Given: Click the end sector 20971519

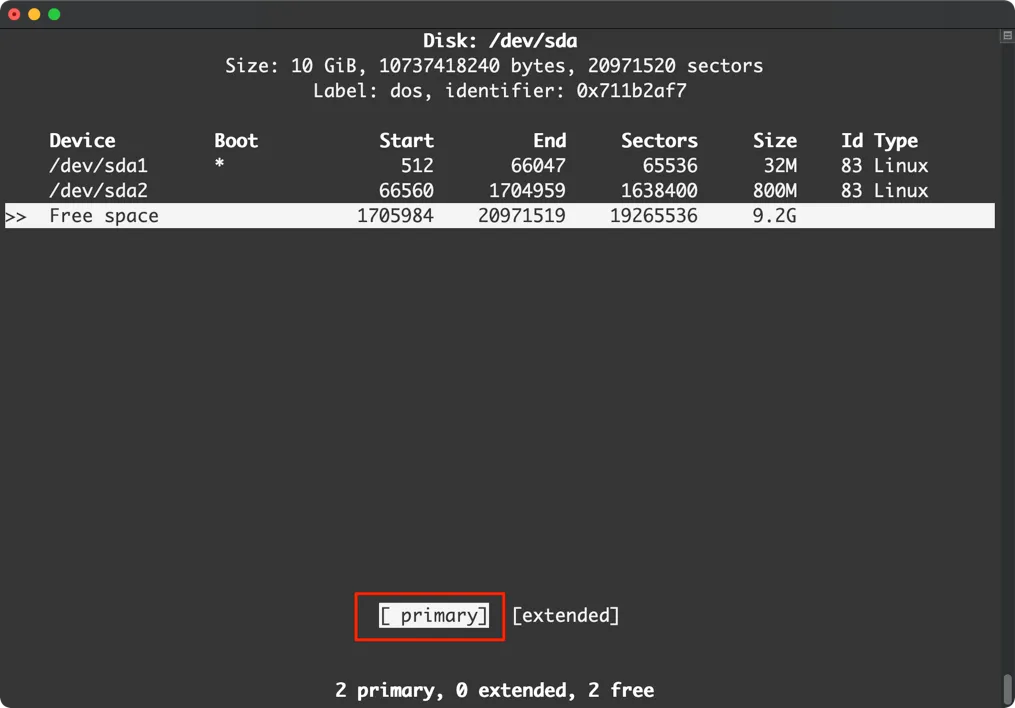Looking at the screenshot, I should click(522, 216).
